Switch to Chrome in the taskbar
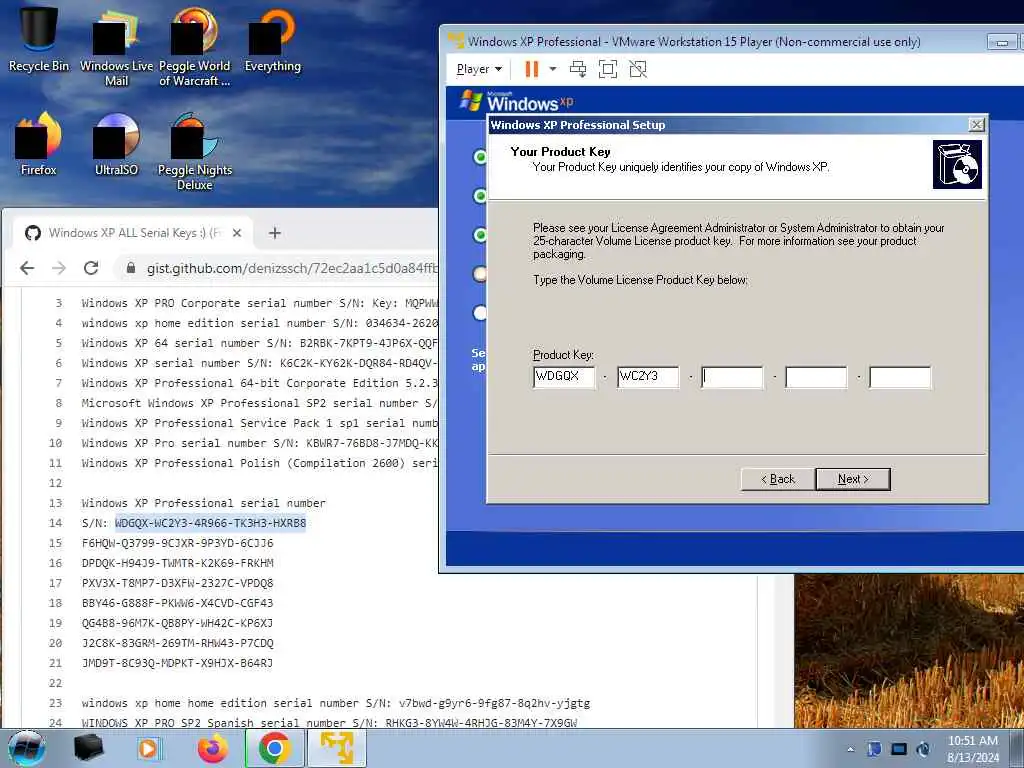 pyautogui.click(x=275, y=748)
